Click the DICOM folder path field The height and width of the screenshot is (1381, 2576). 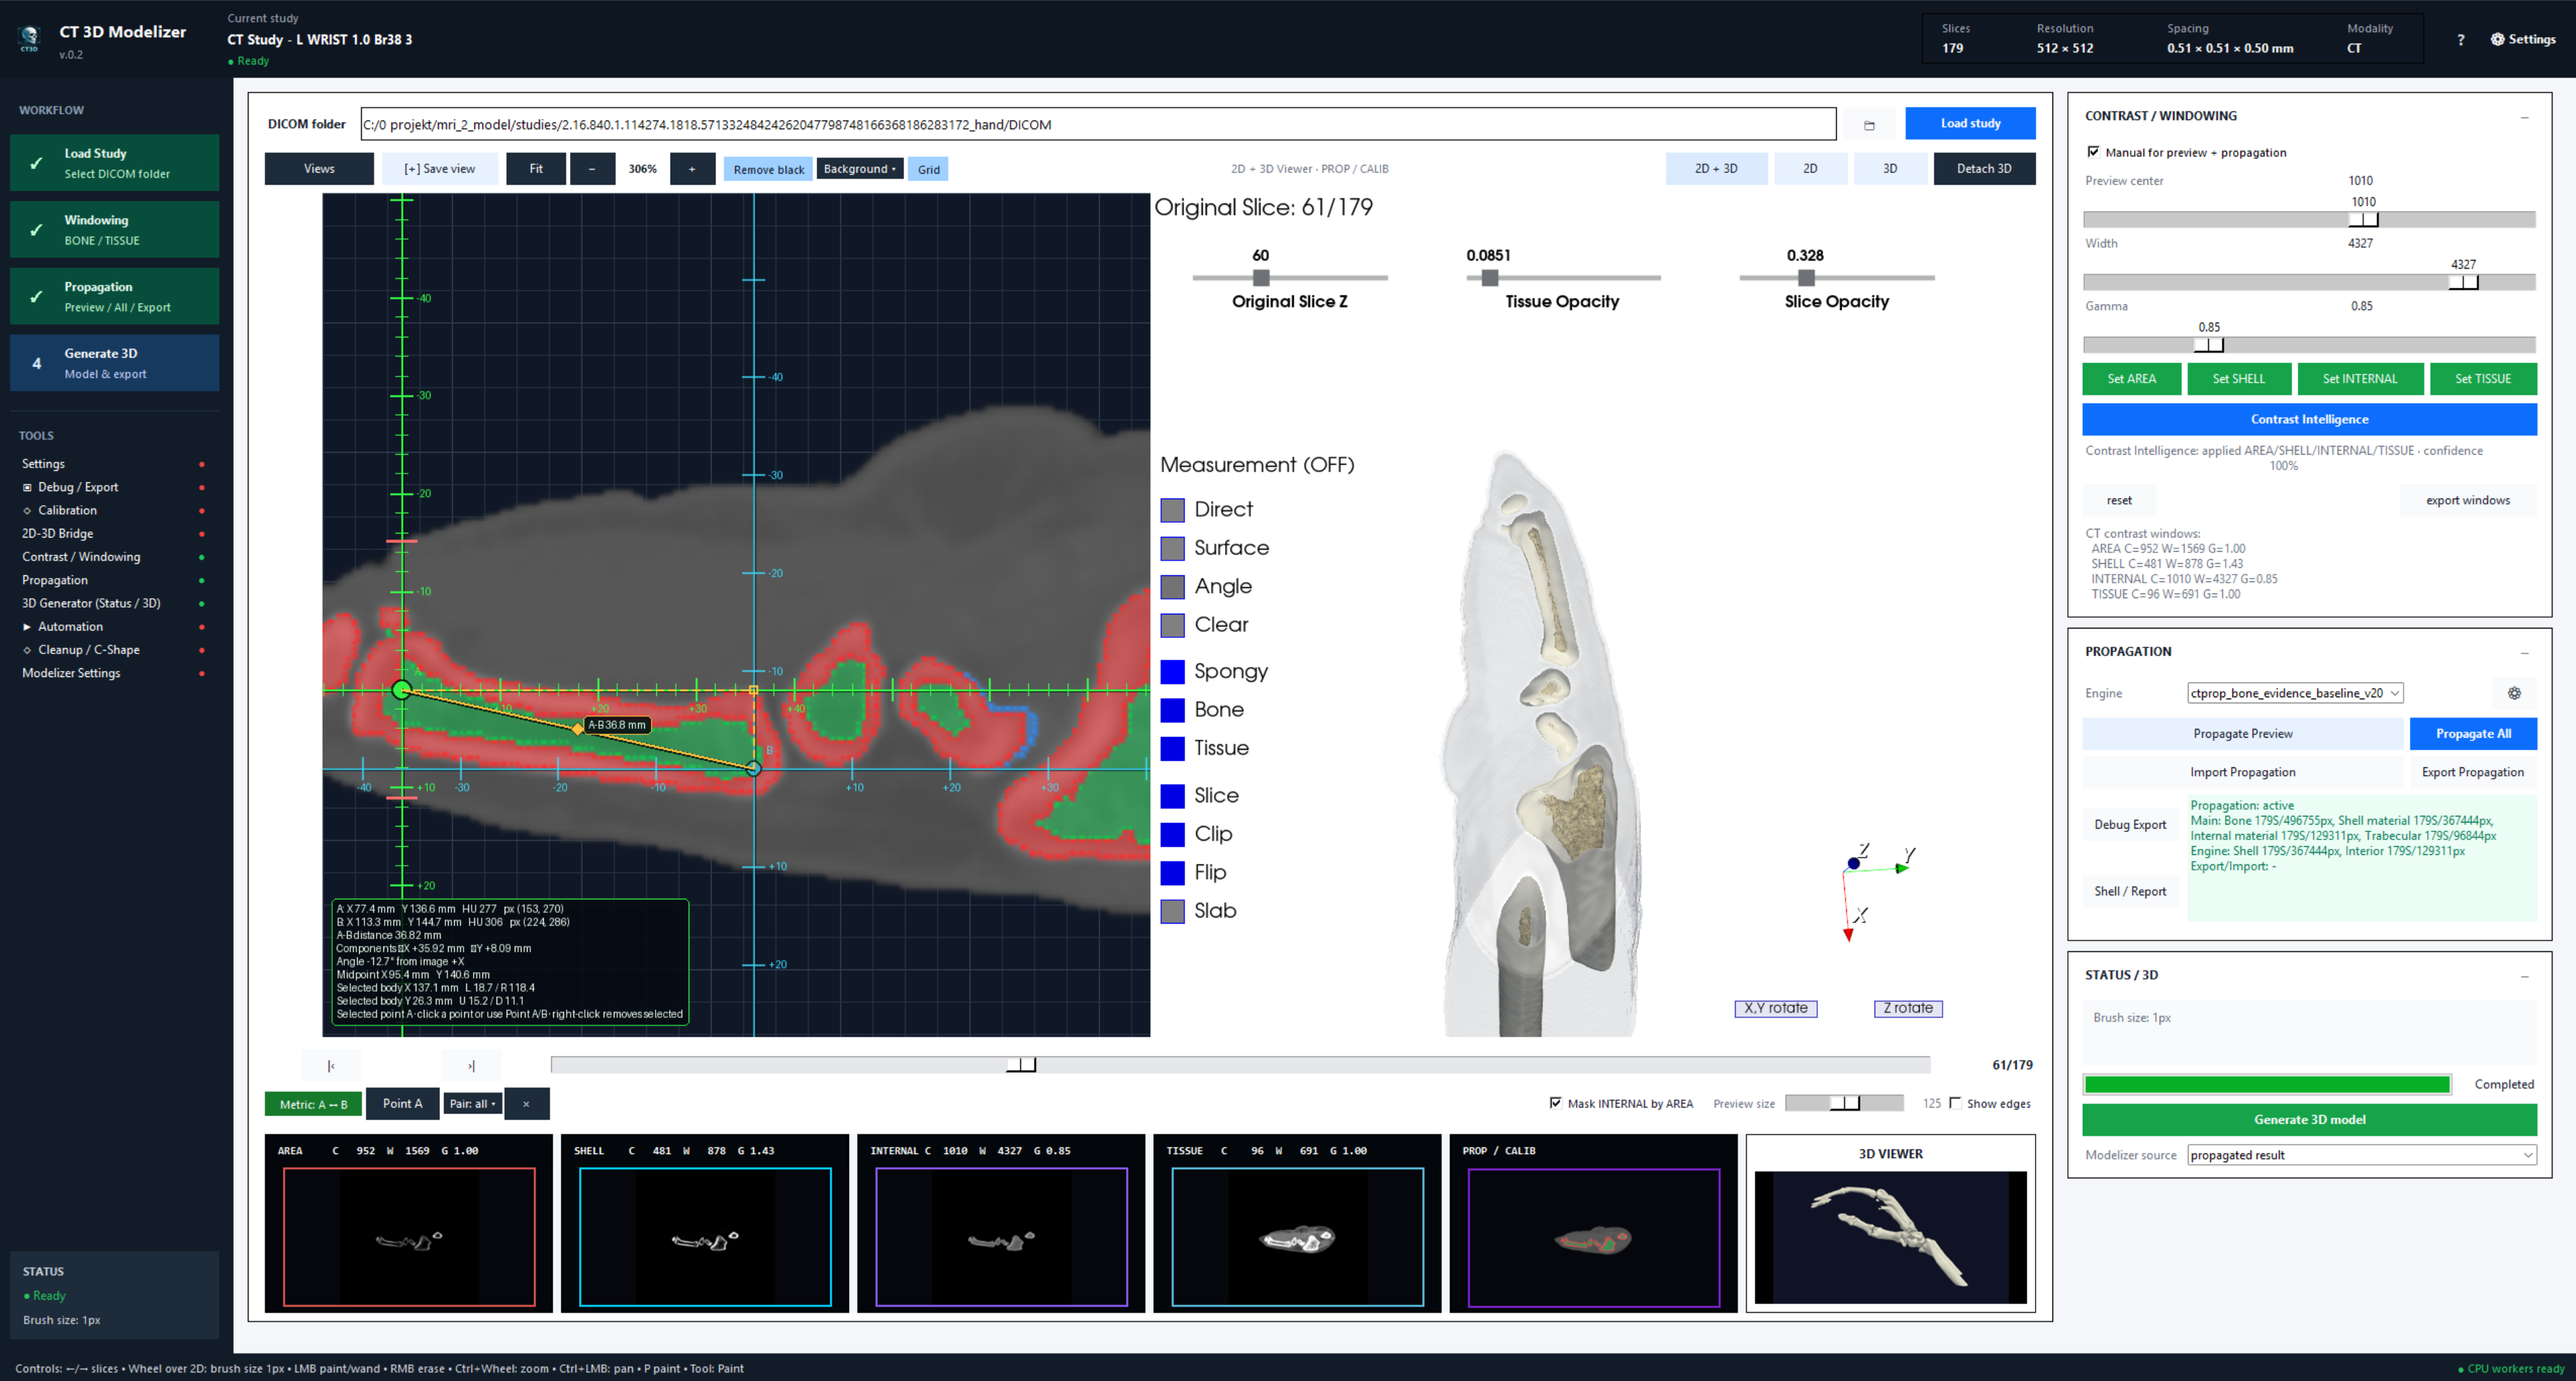pyautogui.click(x=1098, y=125)
